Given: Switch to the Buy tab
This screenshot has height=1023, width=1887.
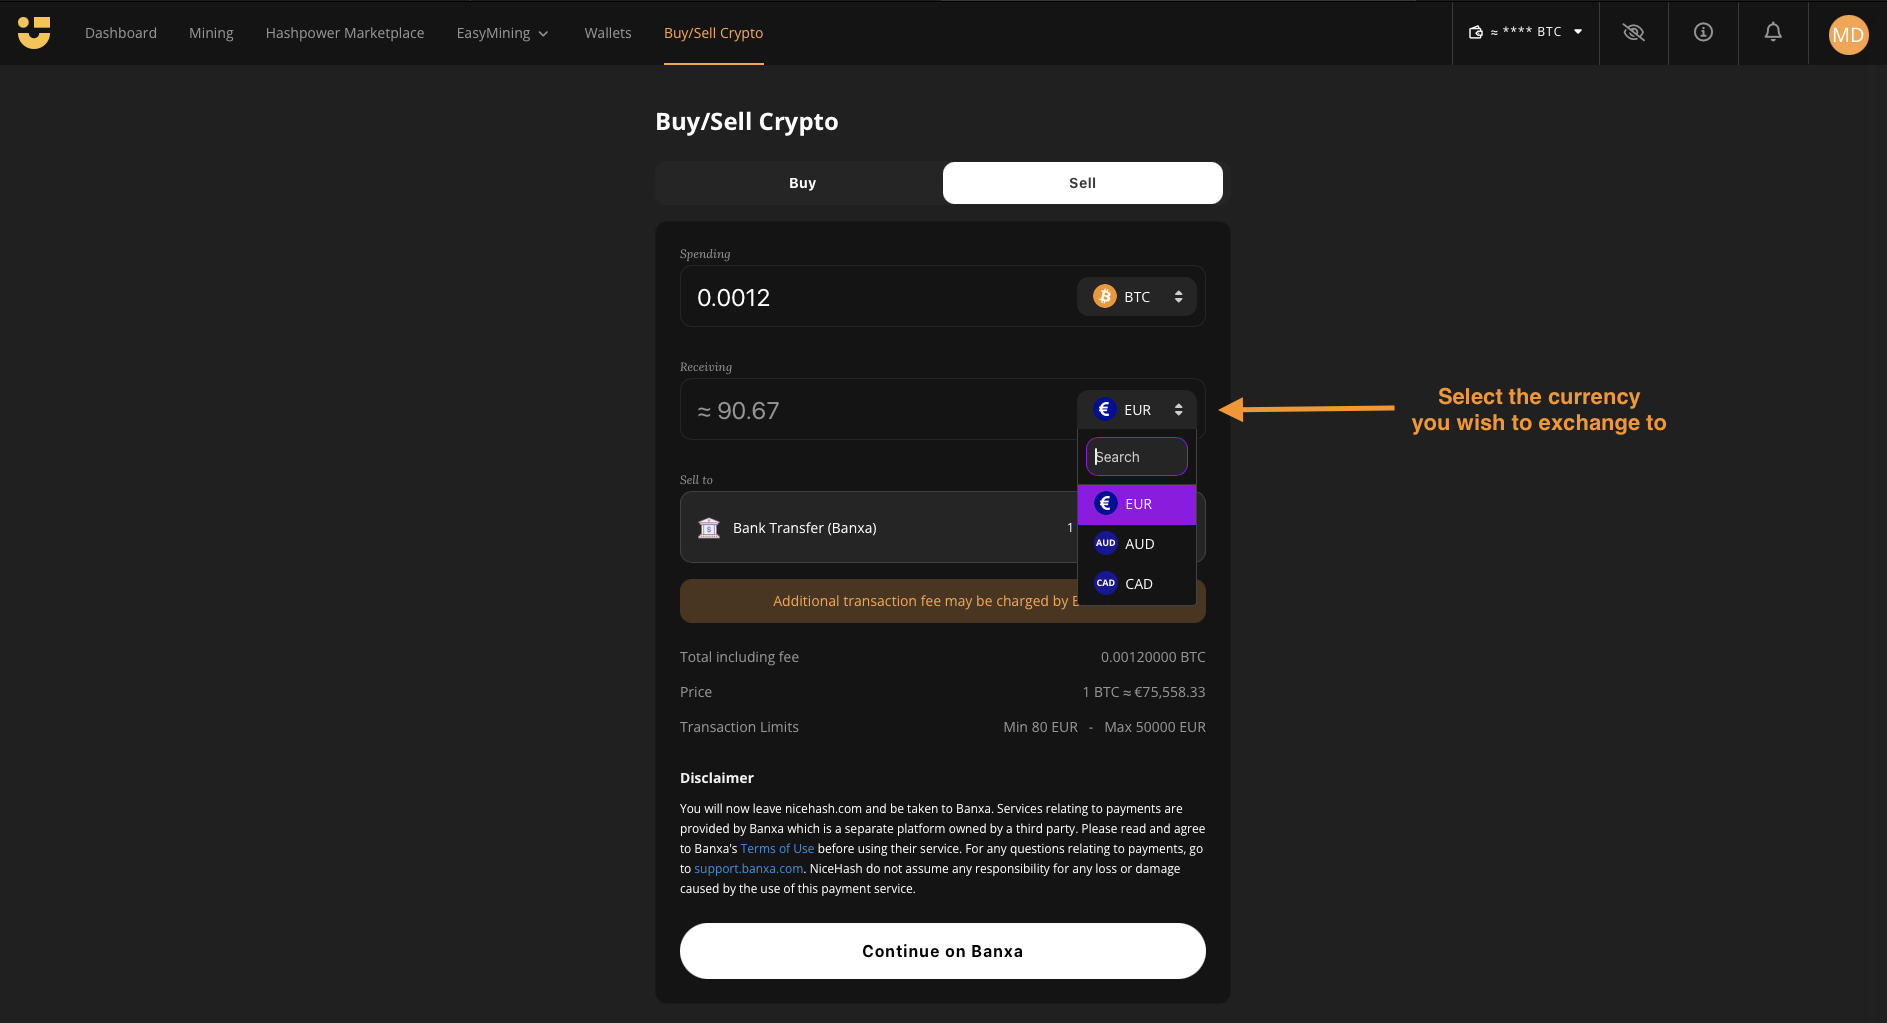Looking at the screenshot, I should click(802, 182).
